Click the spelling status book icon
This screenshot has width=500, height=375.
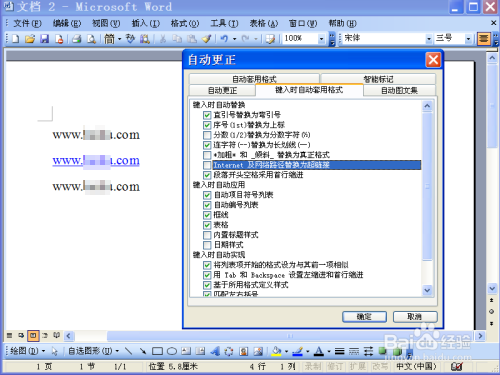point(457,367)
